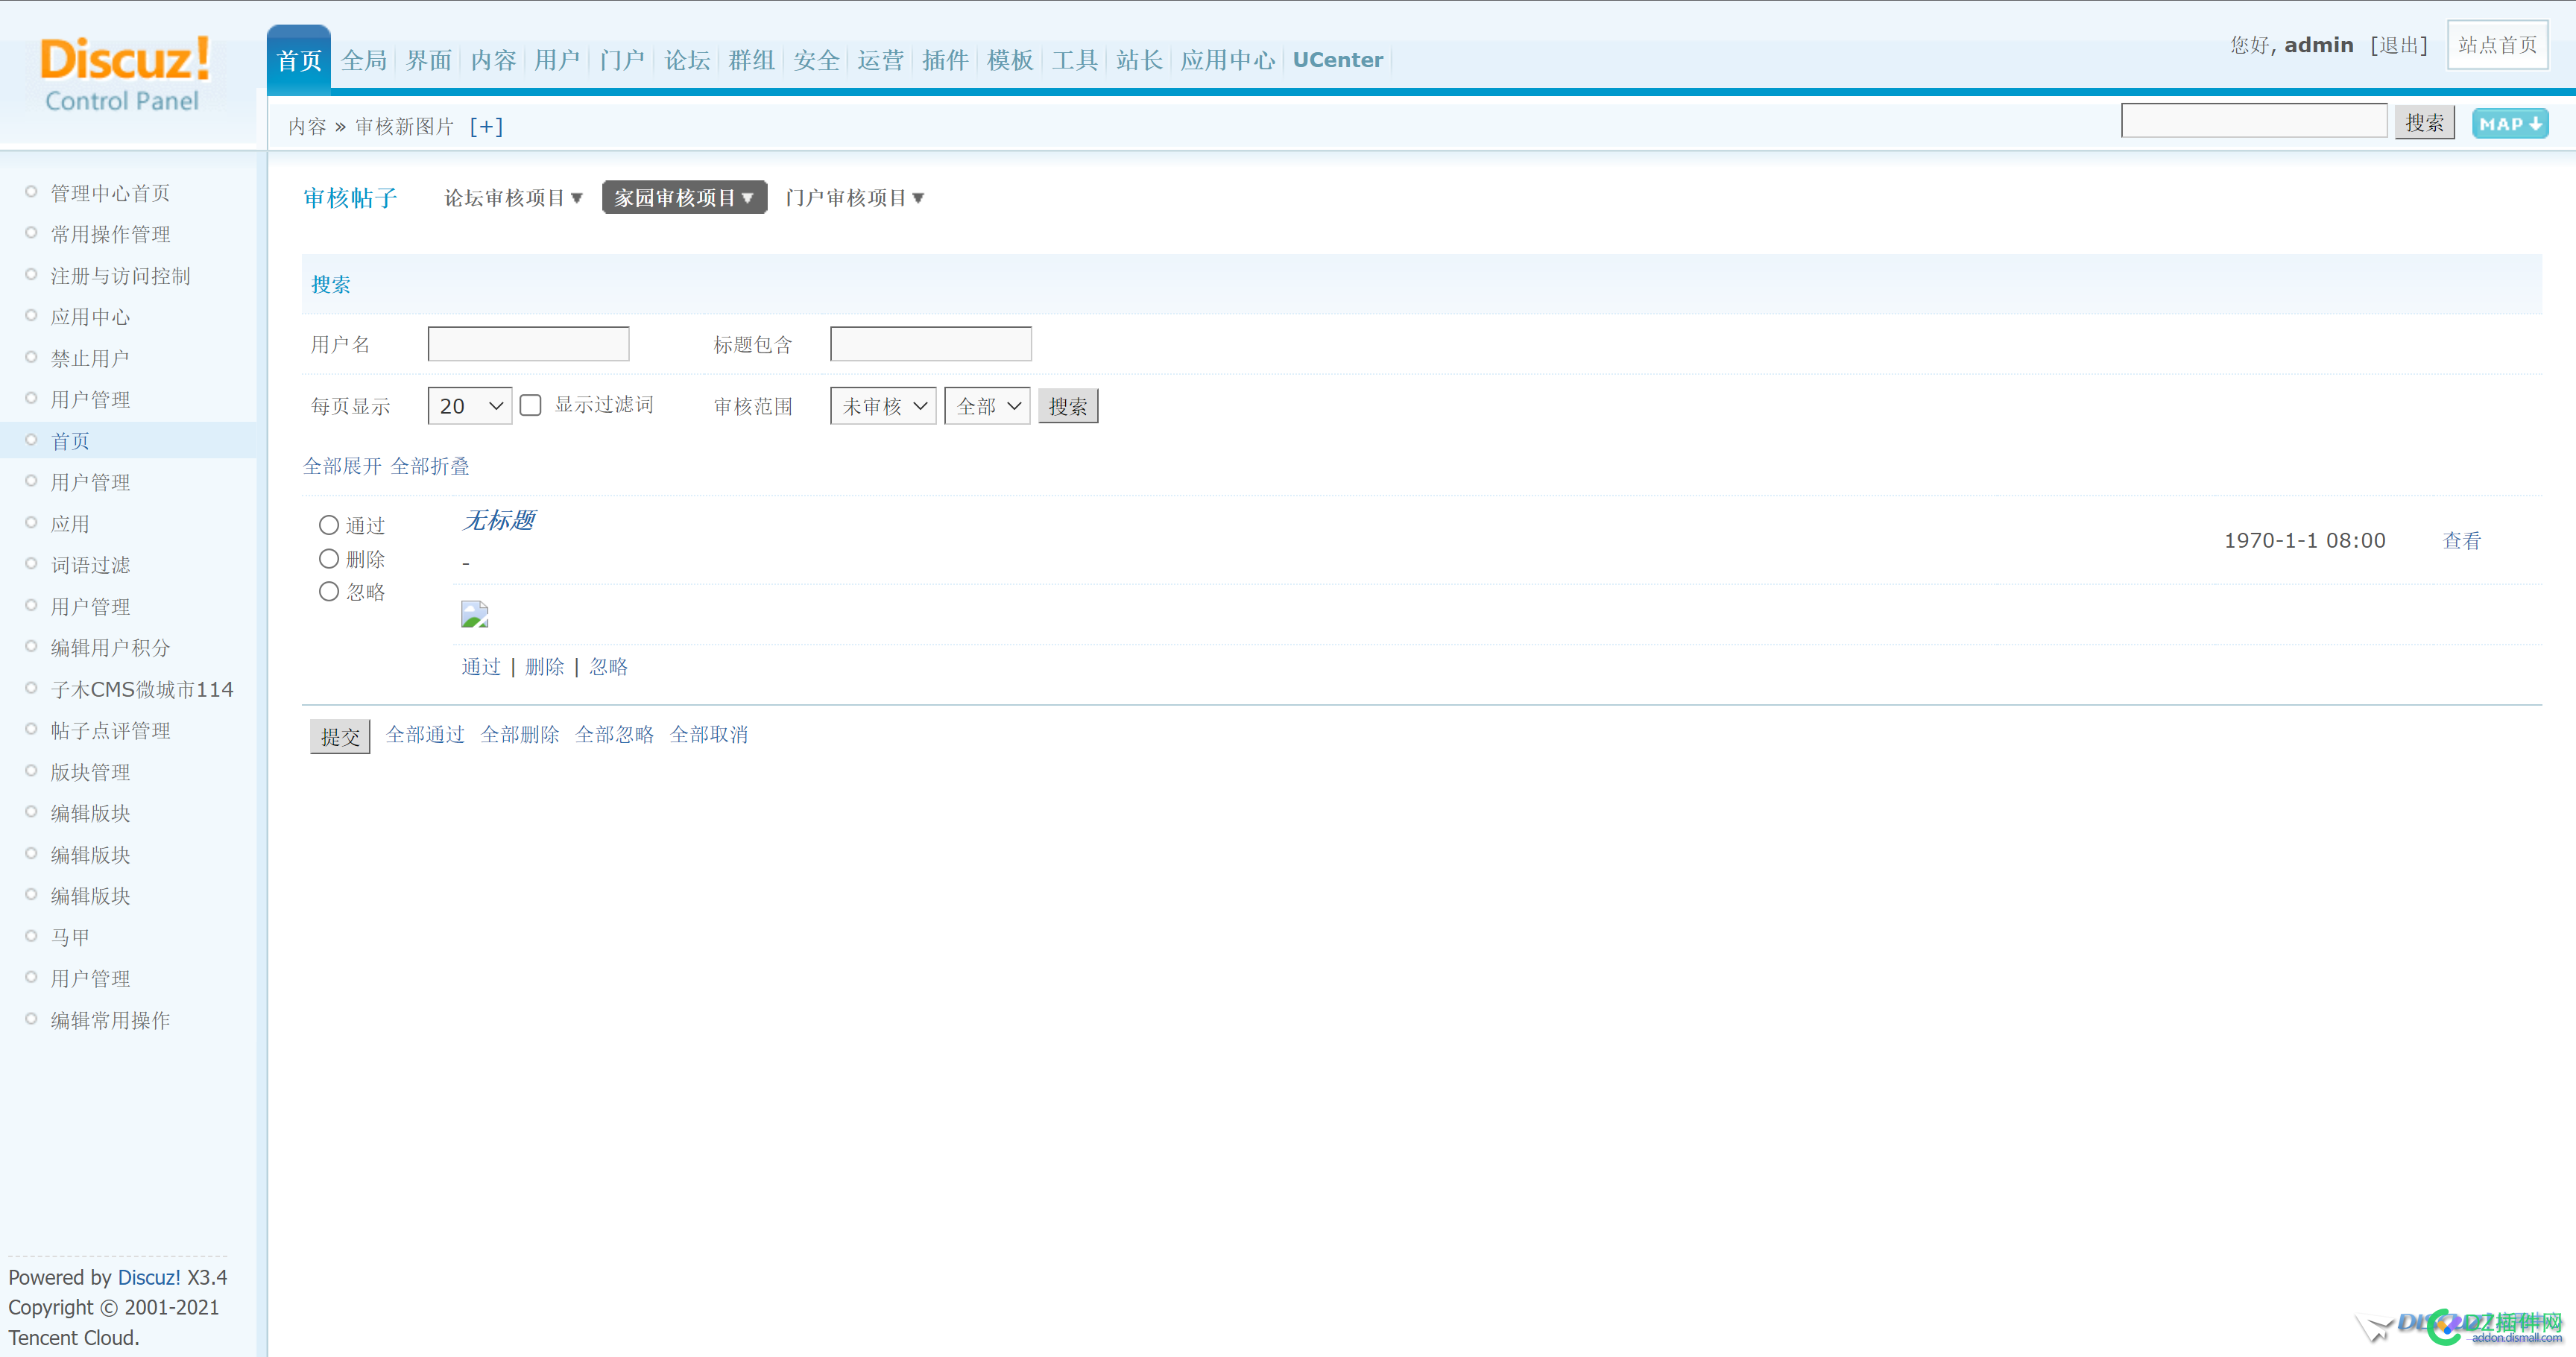Open the UCenter top menu
Image resolution: width=2576 pixels, height=1357 pixels.
(1338, 60)
